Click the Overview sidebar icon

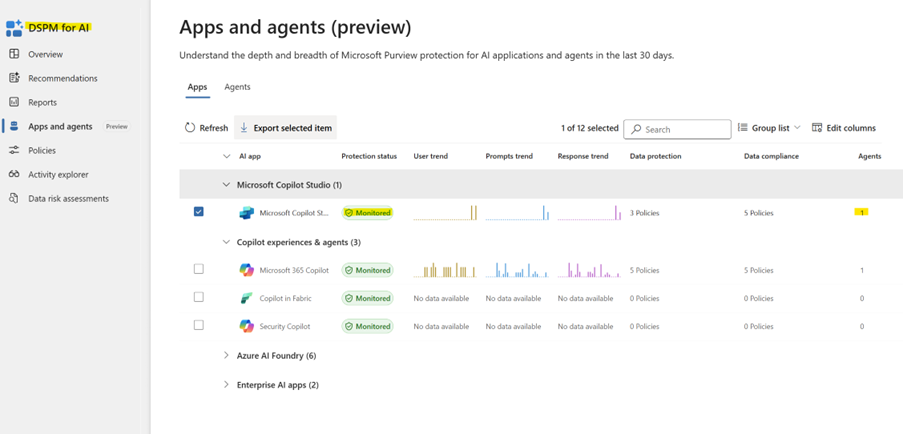(x=14, y=54)
